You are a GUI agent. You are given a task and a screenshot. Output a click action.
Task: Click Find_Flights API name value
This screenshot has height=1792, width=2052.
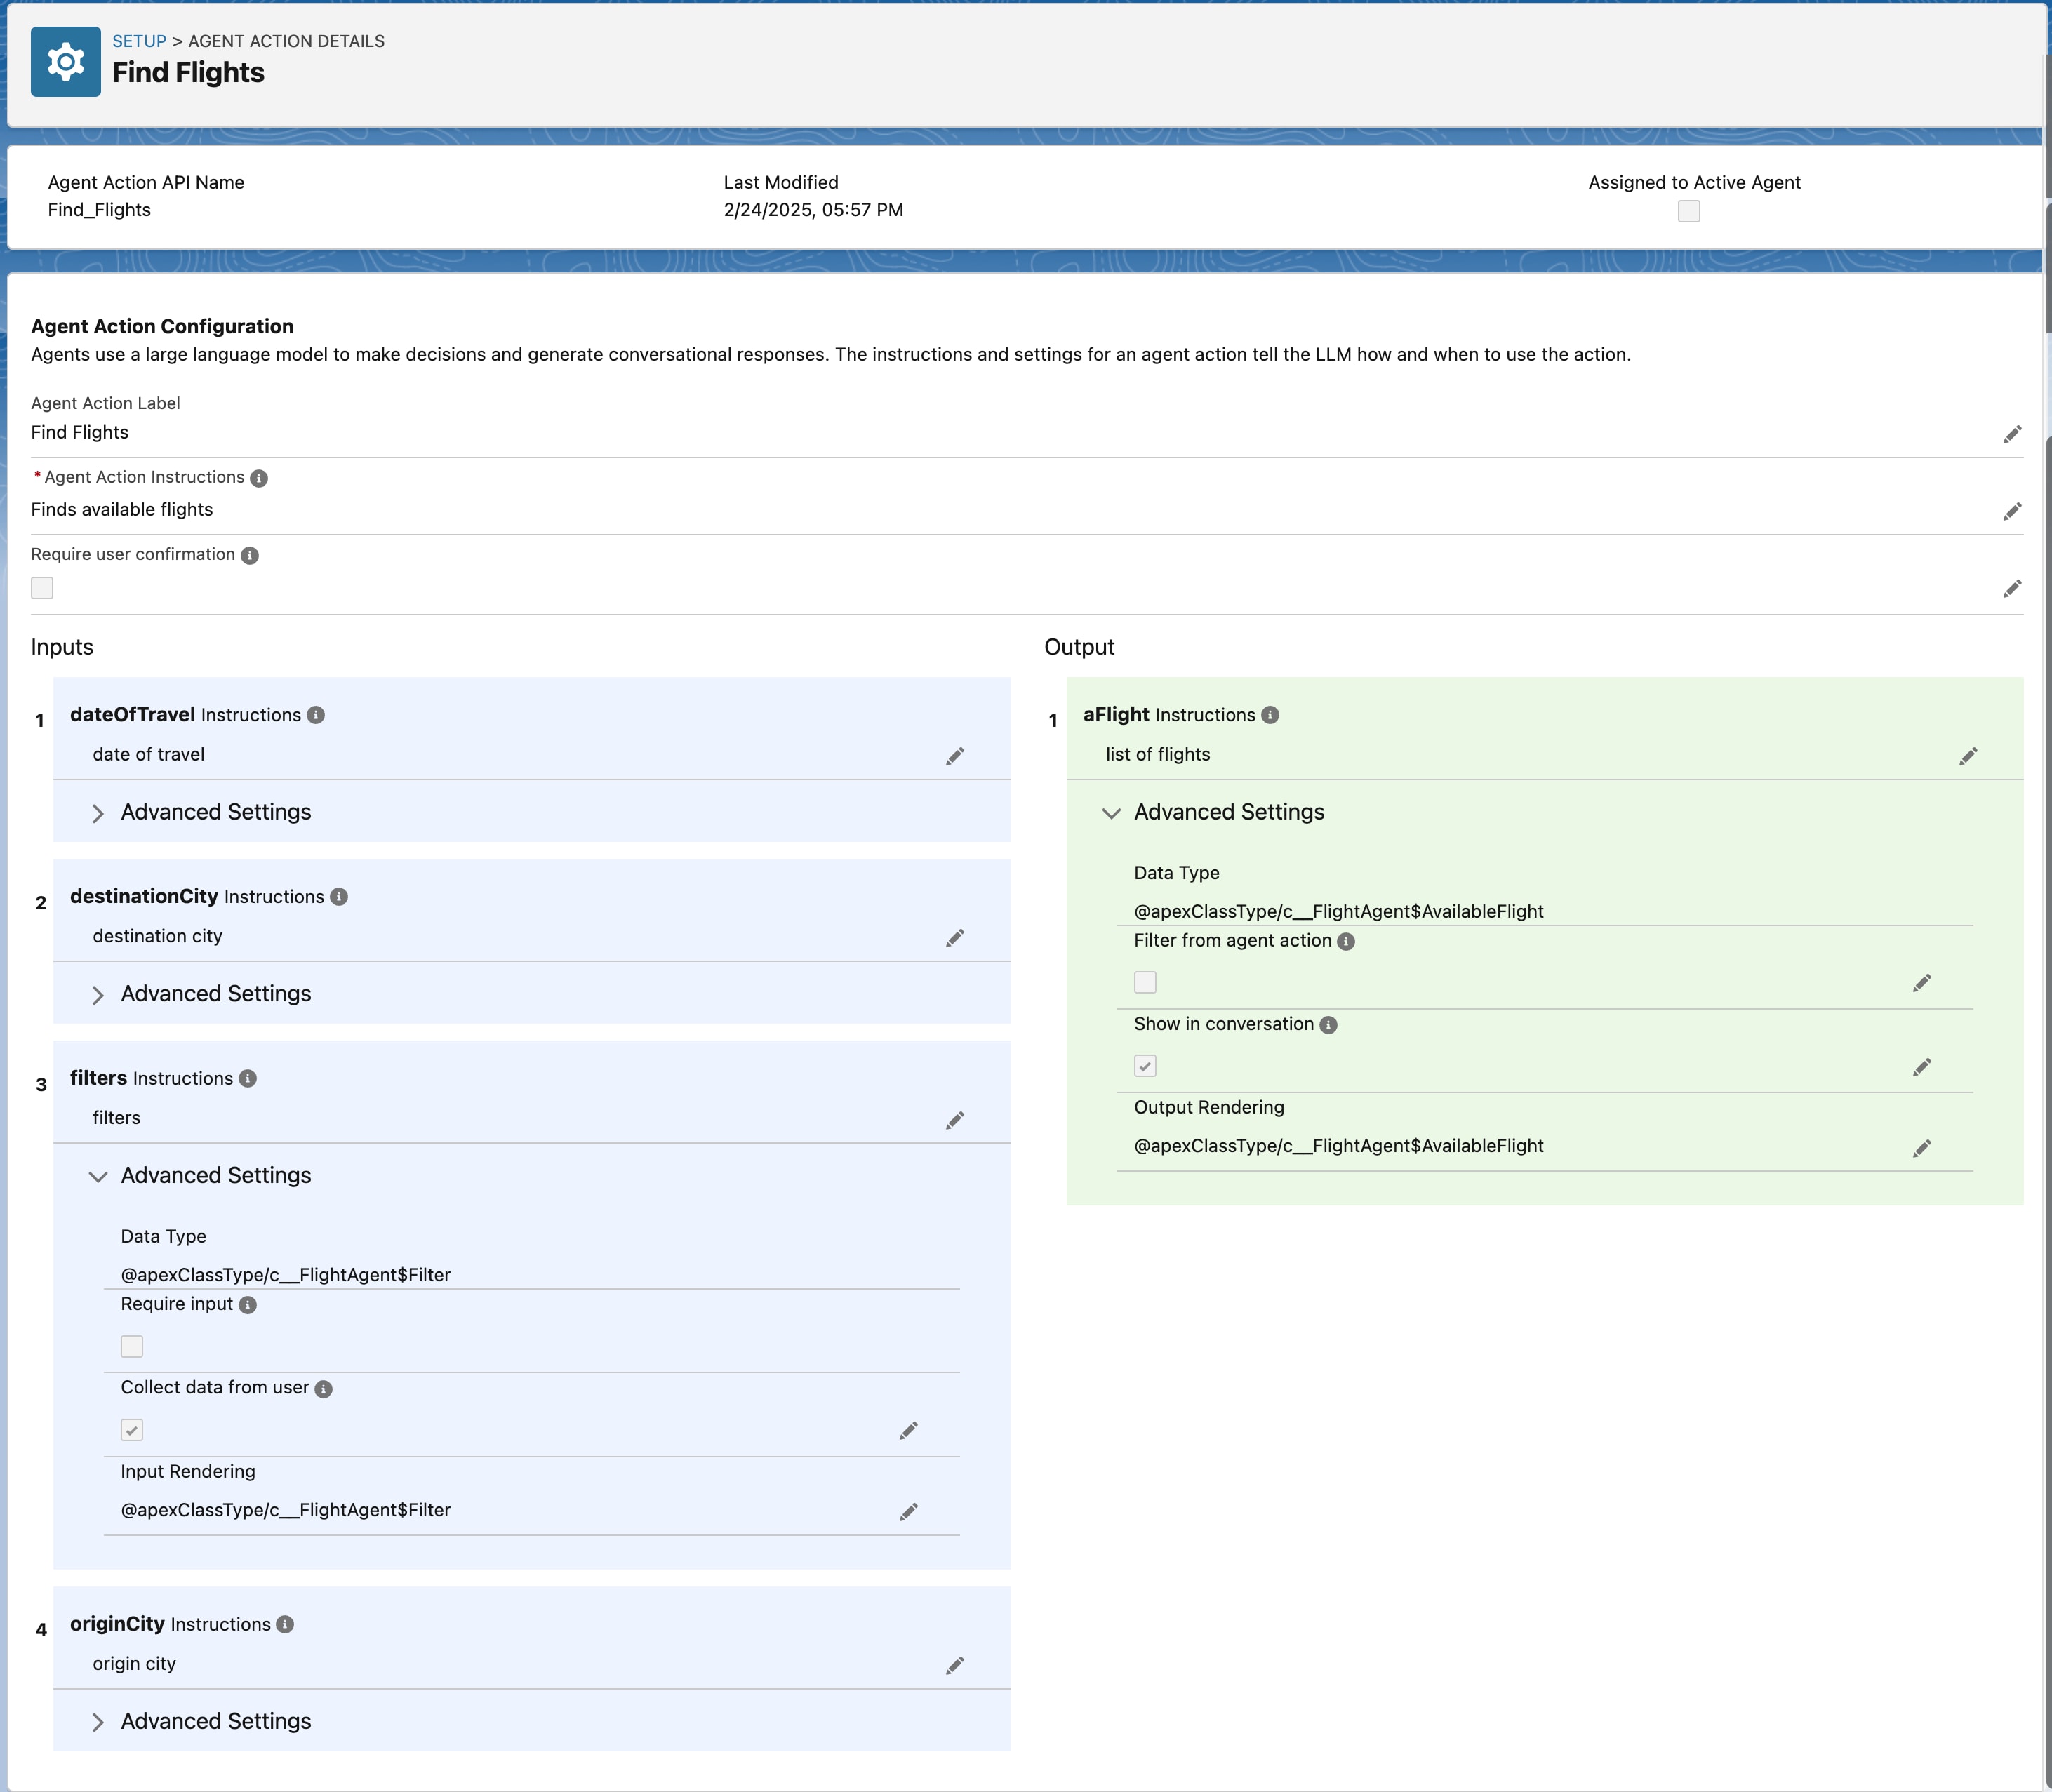(x=99, y=210)
